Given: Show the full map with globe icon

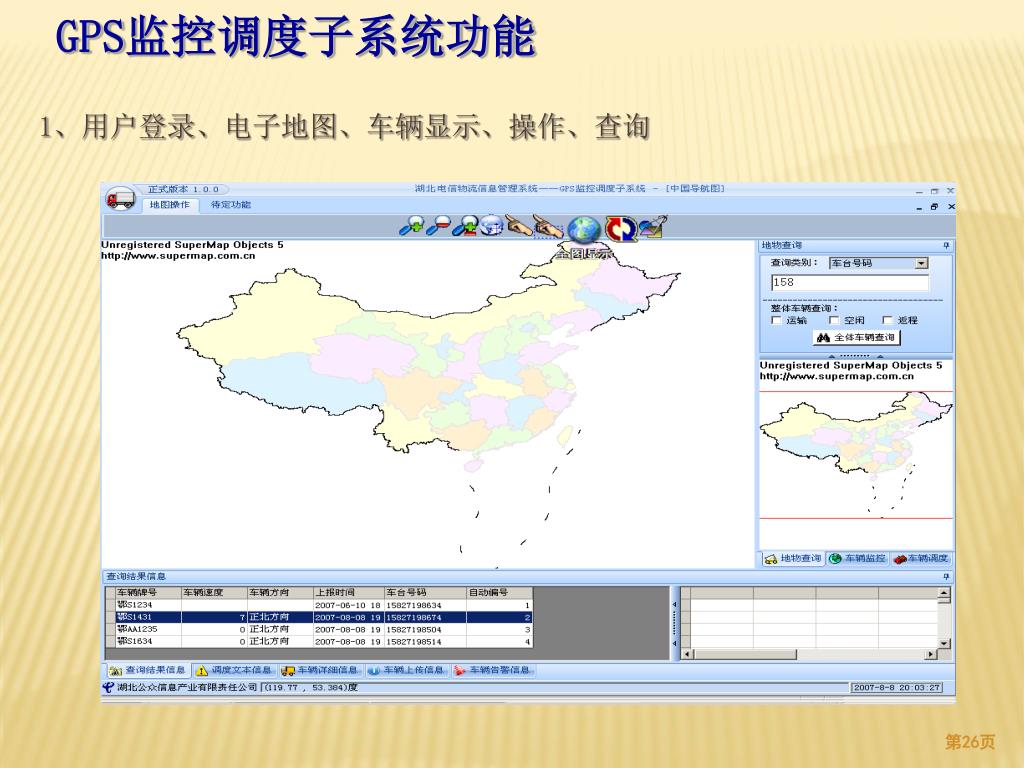Looking at the screenshot, I should pos(583,230).
